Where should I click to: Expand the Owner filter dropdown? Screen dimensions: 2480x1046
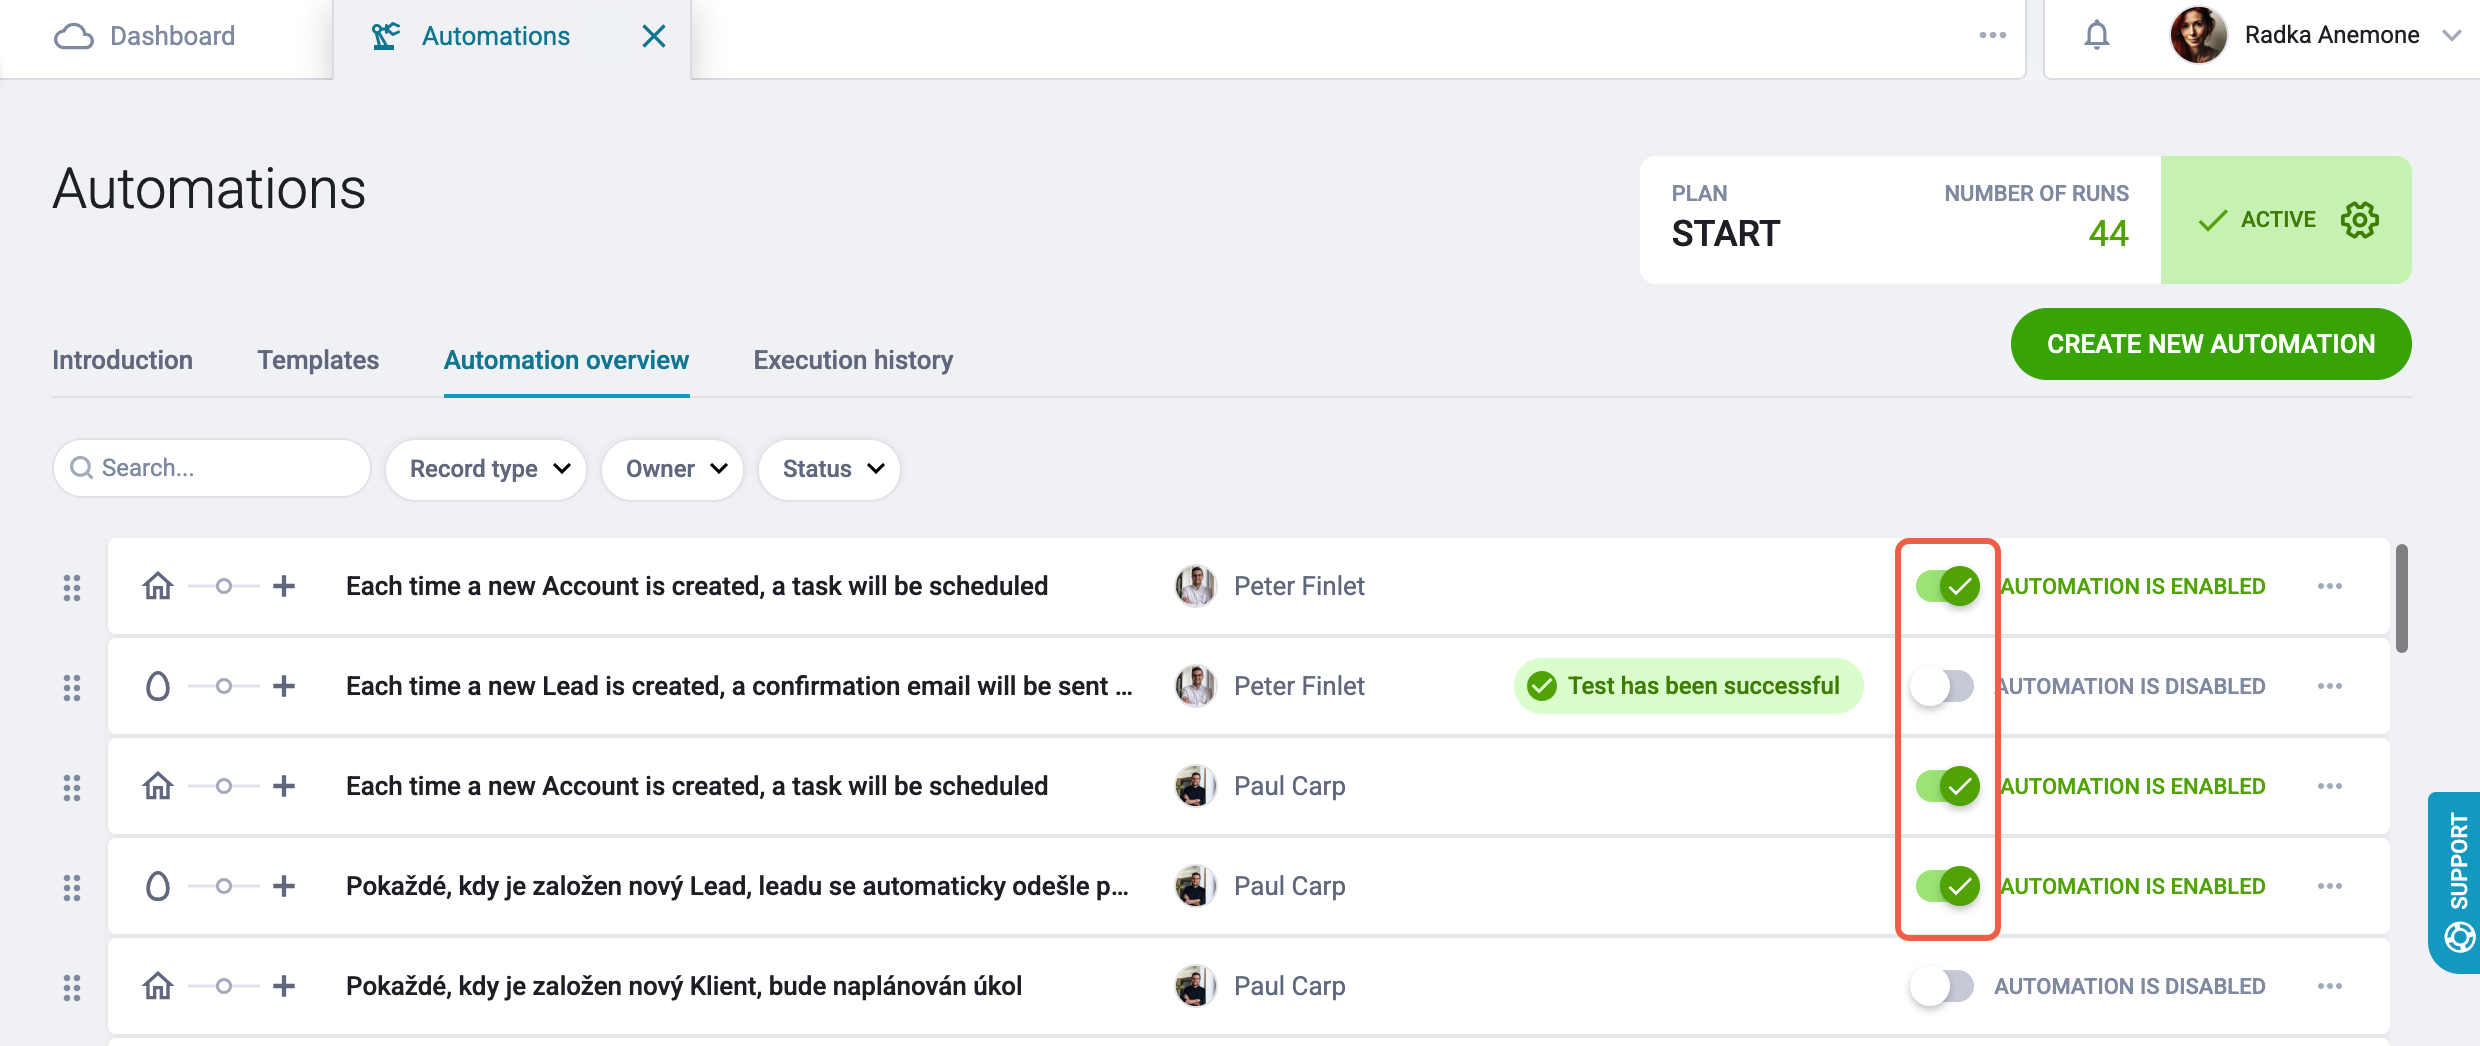click(x=673, y=469)
